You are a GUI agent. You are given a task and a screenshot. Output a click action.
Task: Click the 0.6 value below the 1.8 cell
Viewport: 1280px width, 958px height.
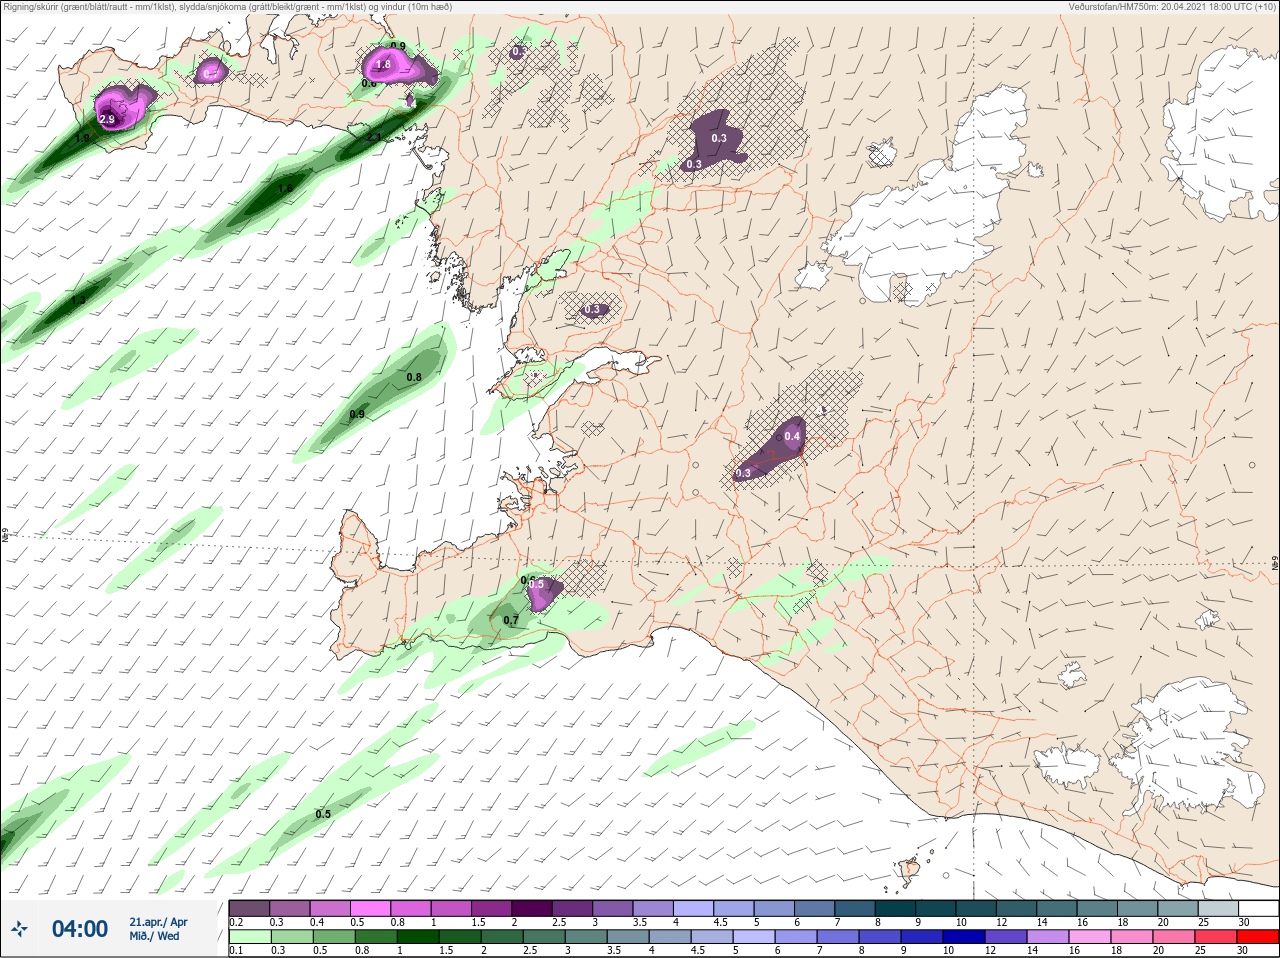coord(369,83)
